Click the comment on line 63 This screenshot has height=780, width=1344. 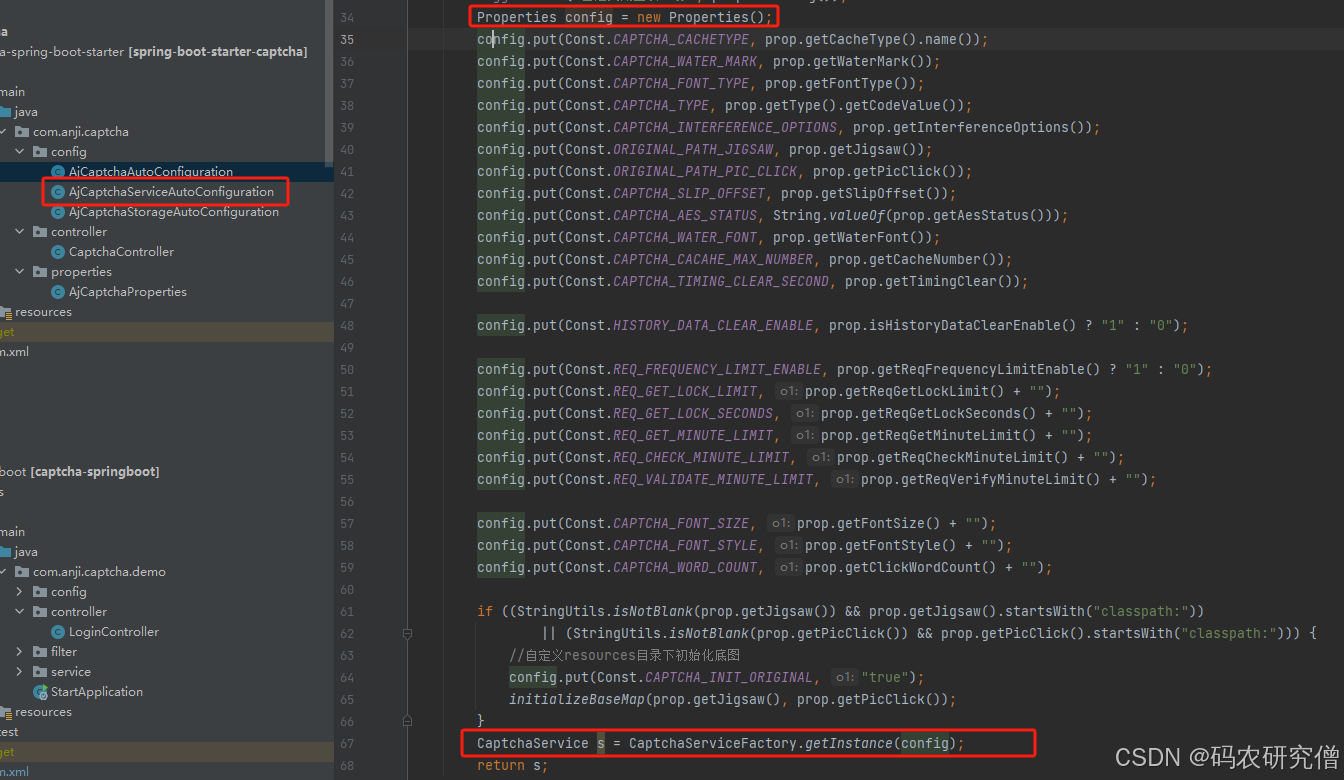pos(624,656)
